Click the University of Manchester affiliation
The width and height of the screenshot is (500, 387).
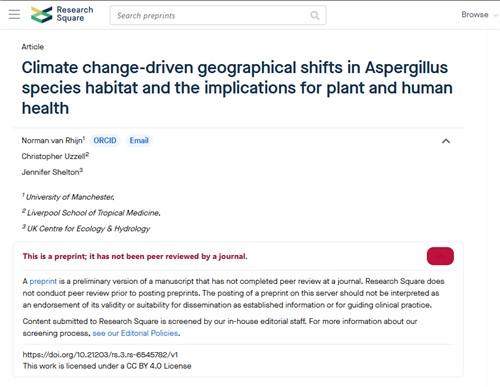68,197
